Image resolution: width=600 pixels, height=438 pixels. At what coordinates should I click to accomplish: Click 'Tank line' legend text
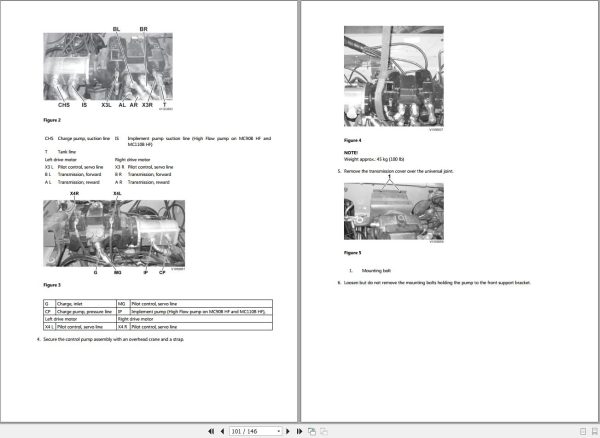click(67, 152)
